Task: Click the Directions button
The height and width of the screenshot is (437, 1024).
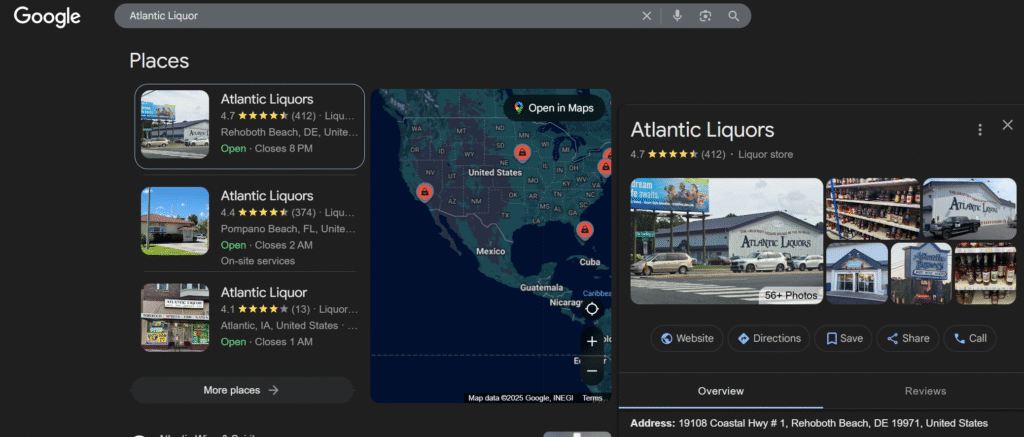Action: click(769, 338)
